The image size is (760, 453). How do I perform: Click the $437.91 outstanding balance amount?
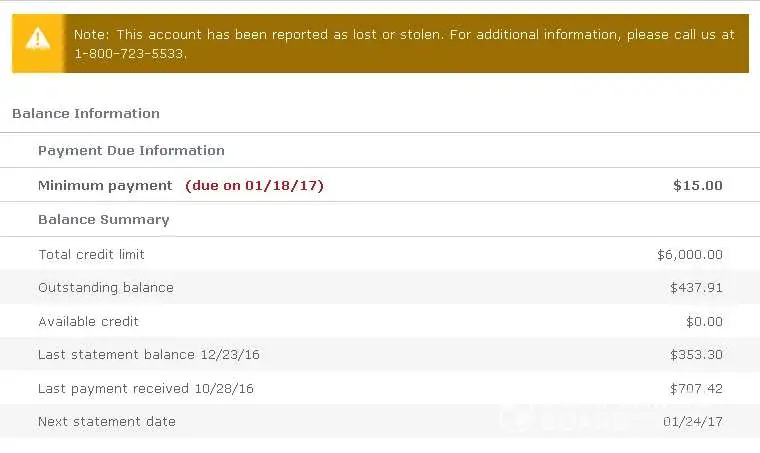(x=696, y=288)
